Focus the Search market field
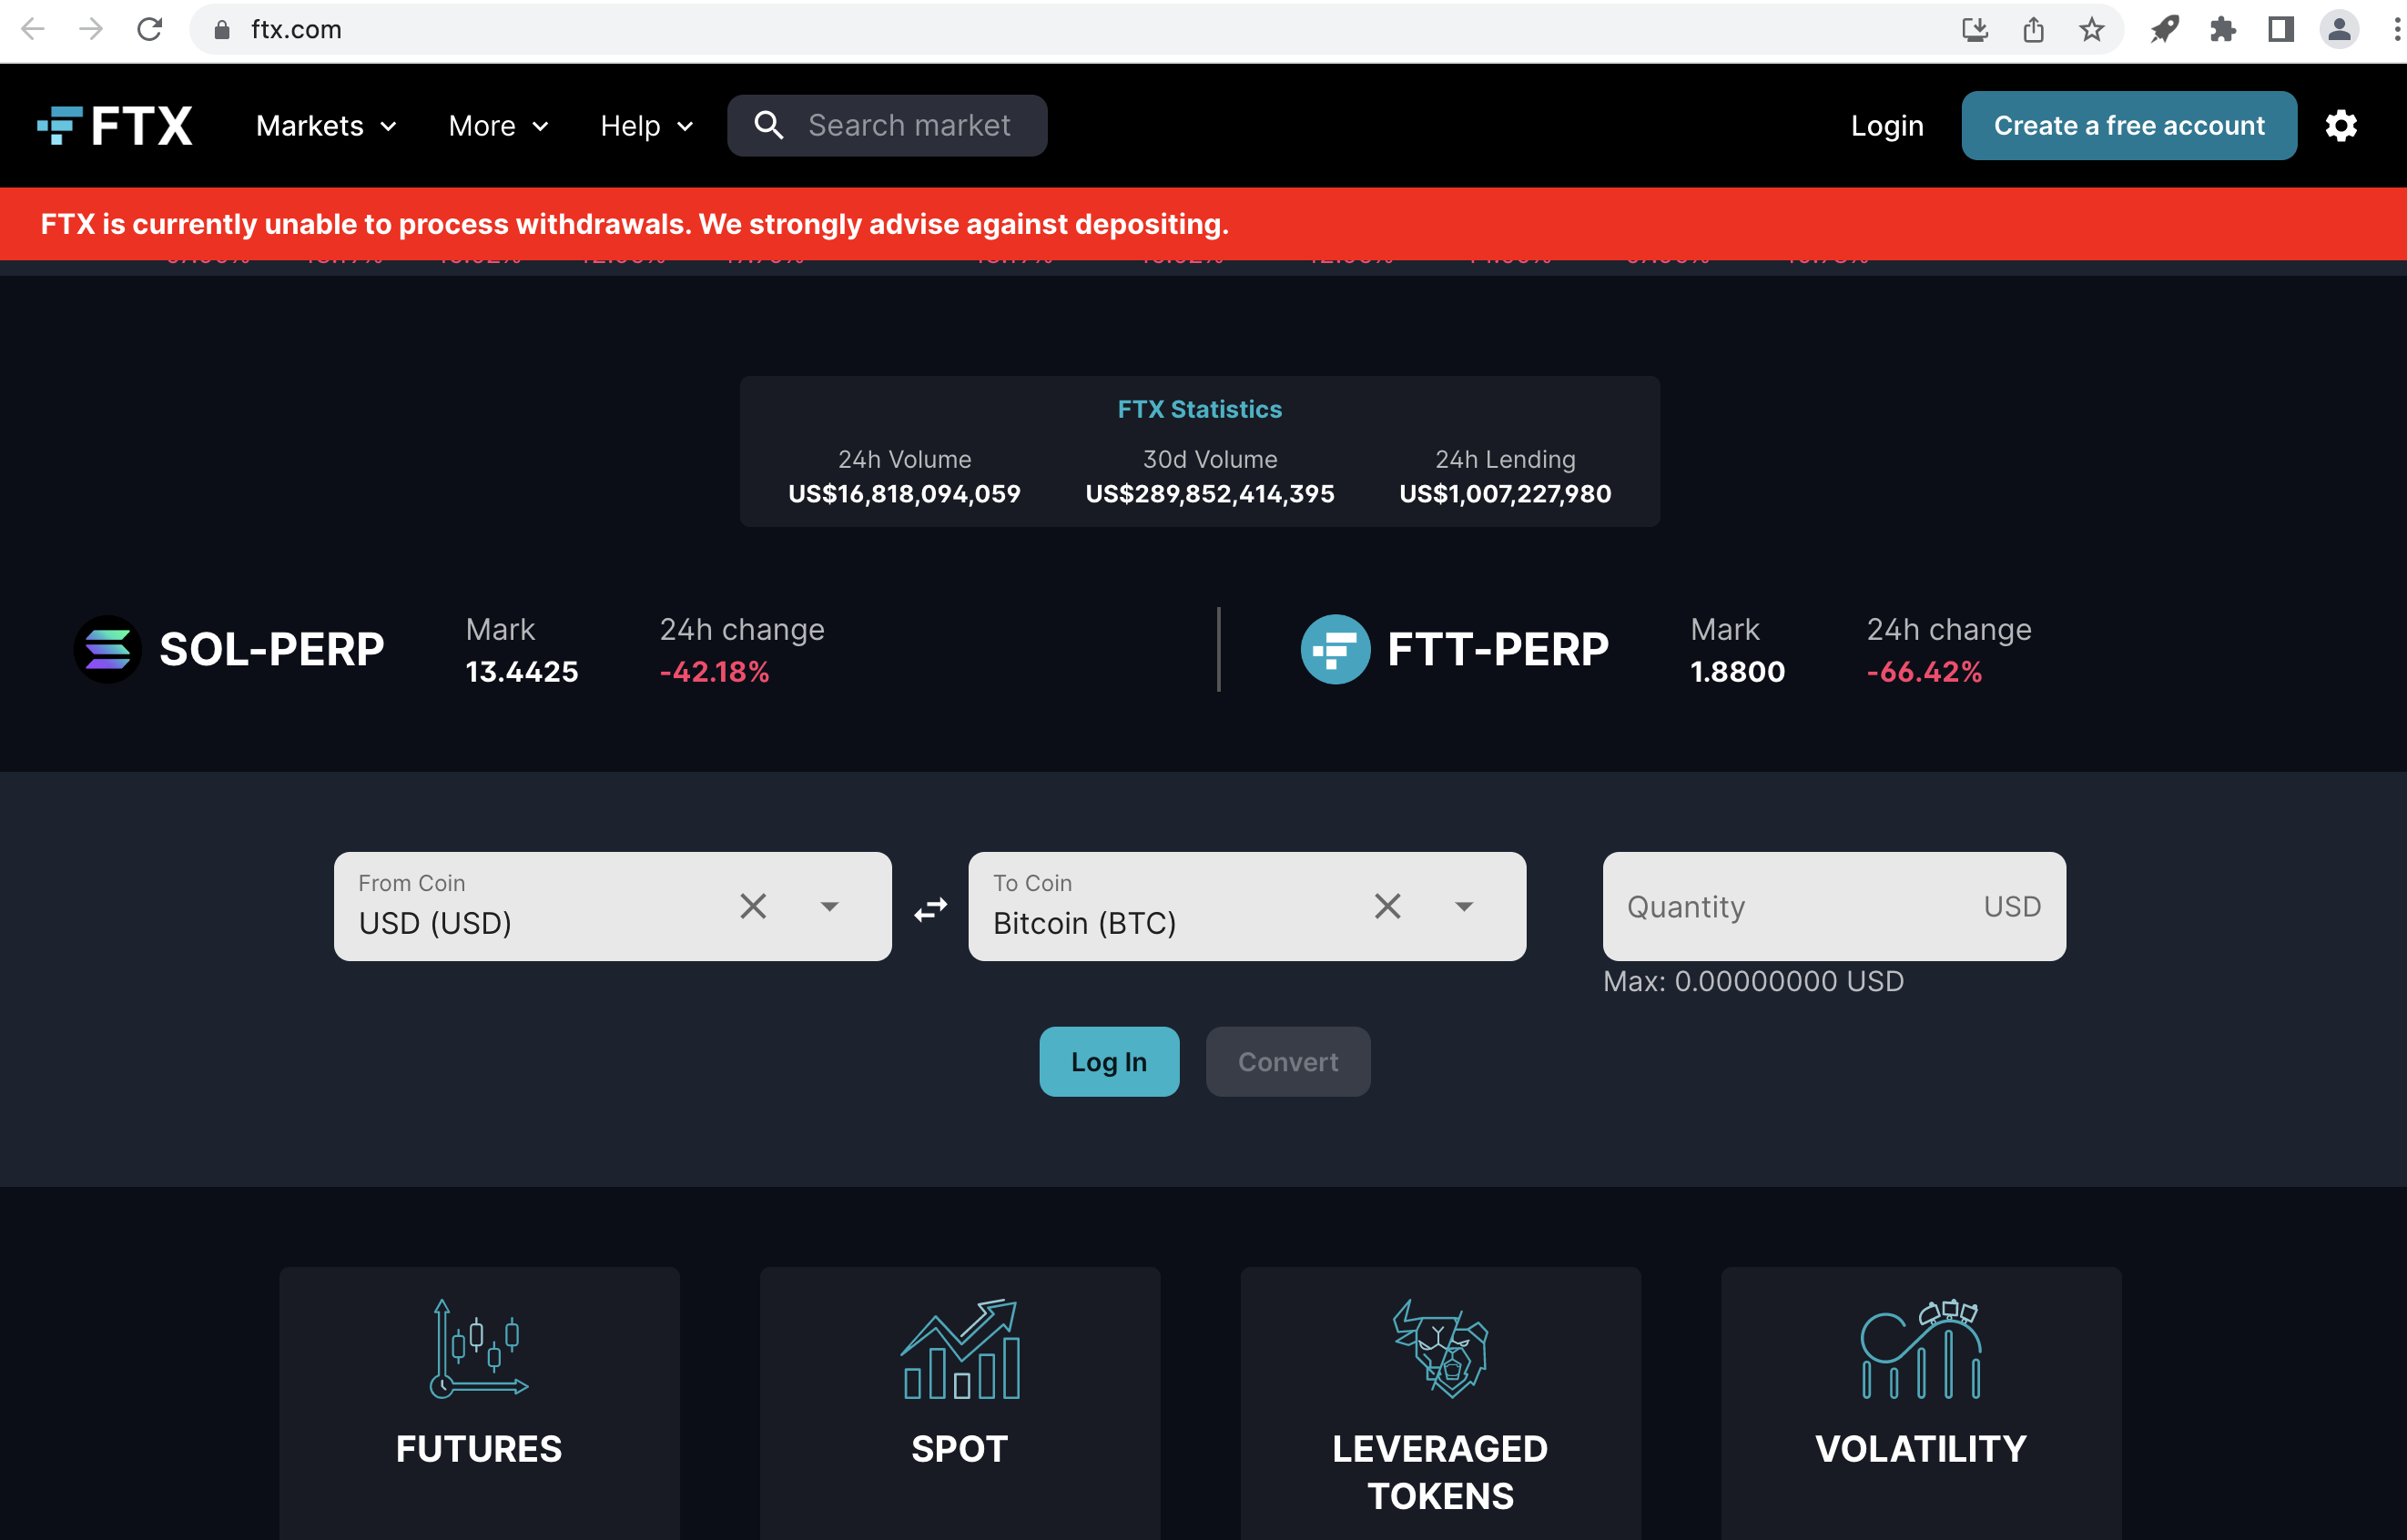This screenshot has height=1540, width=2407. 886,125
